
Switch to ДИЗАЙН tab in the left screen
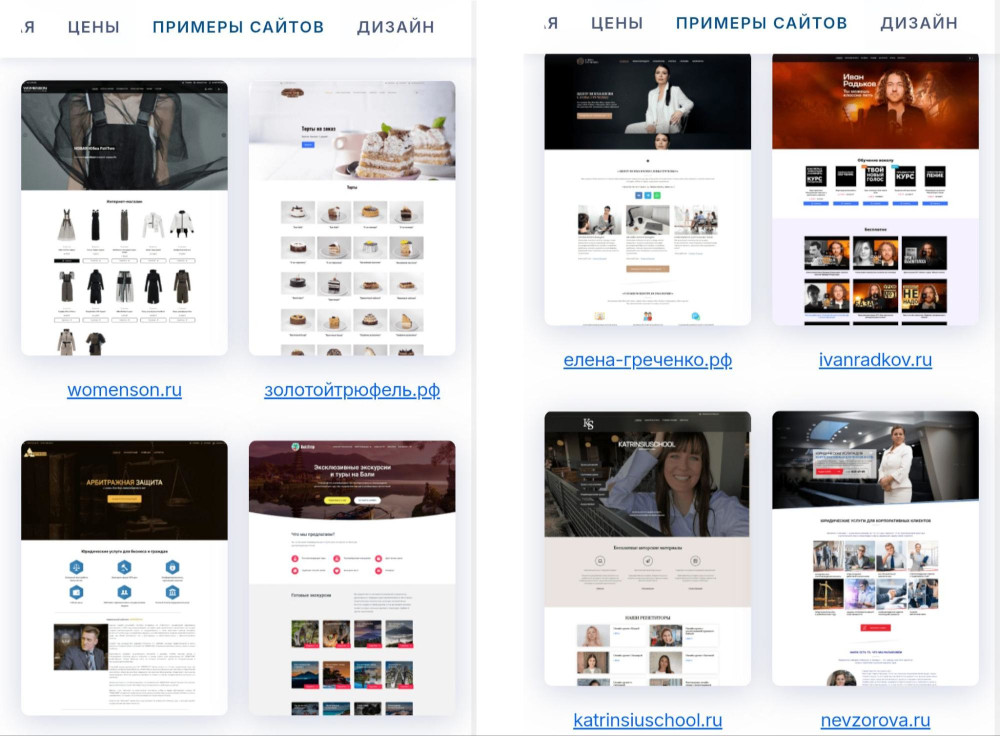point(395,27)
